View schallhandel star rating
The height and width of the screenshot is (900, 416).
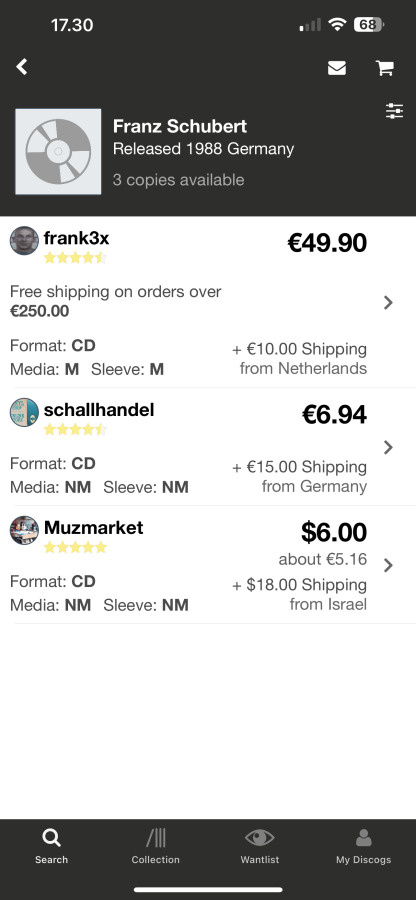(75, 429)
